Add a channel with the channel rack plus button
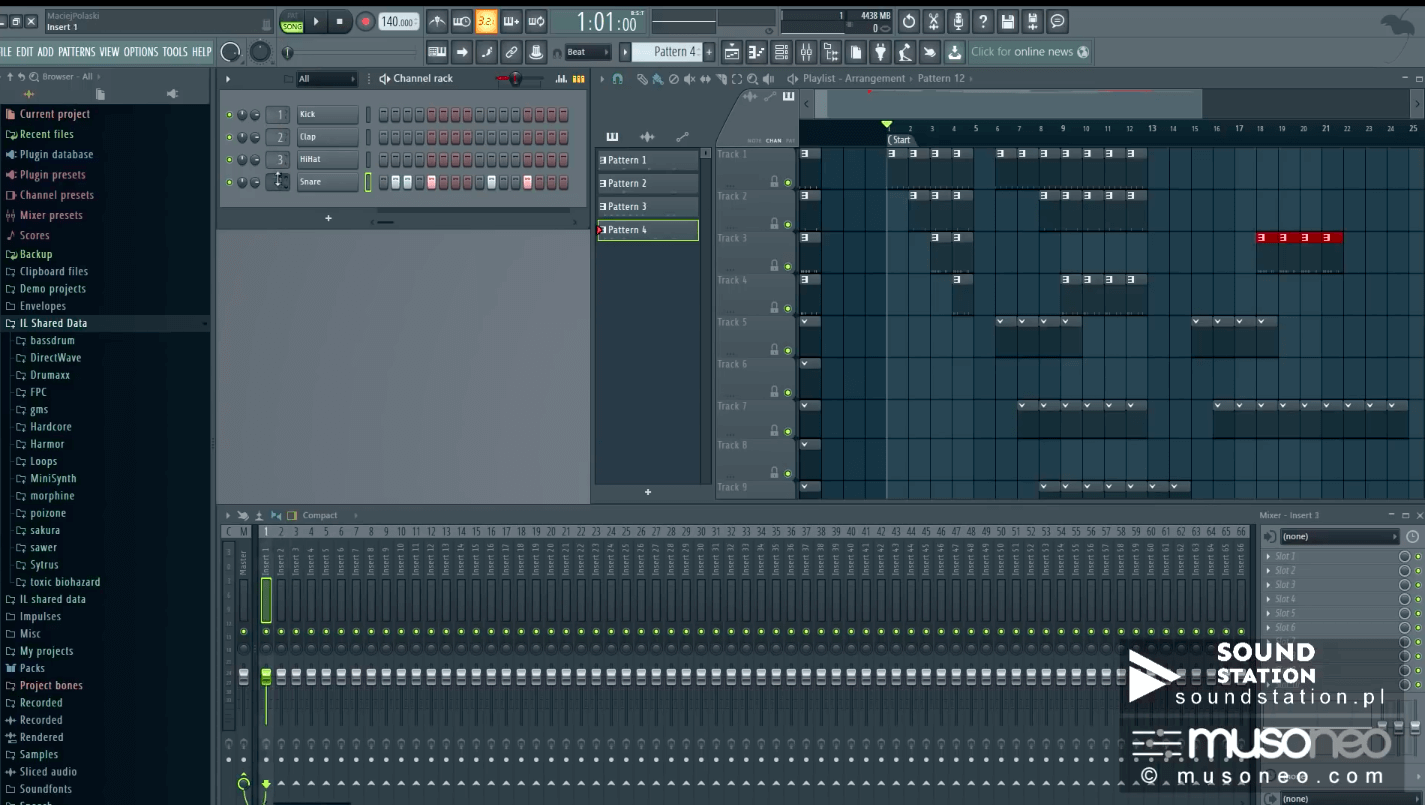Image resolution: width=1425 pixels, height=805 pixels. (328, 218)
